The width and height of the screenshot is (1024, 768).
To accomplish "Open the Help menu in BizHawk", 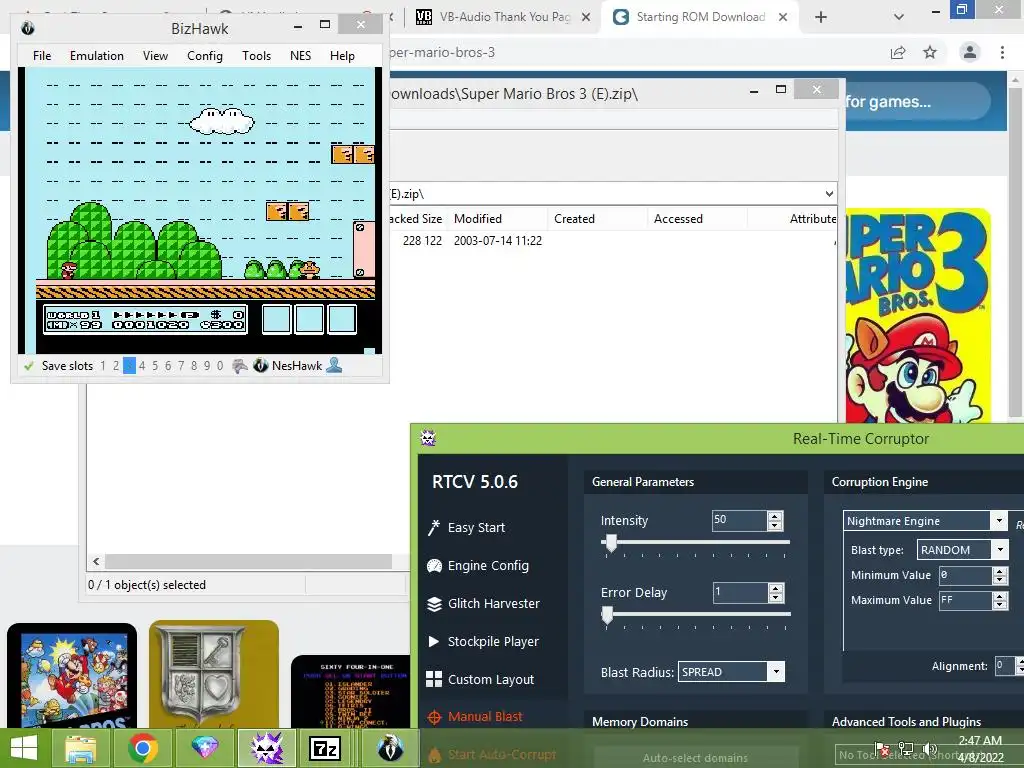I will (x=342, y=56).
